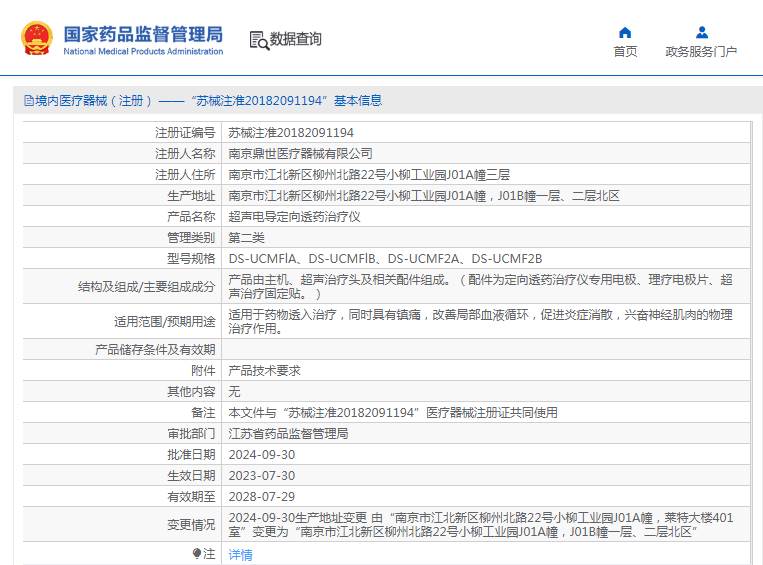Image resolution: width=763 pixels, height=565 pixels.
Task: Click the 其他内容 label
Action: [x=191, y=391]
